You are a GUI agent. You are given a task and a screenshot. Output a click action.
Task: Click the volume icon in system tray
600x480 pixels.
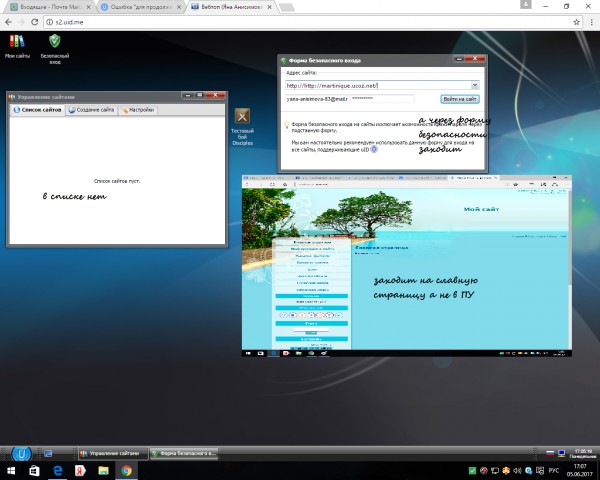[x=517, y=470]
